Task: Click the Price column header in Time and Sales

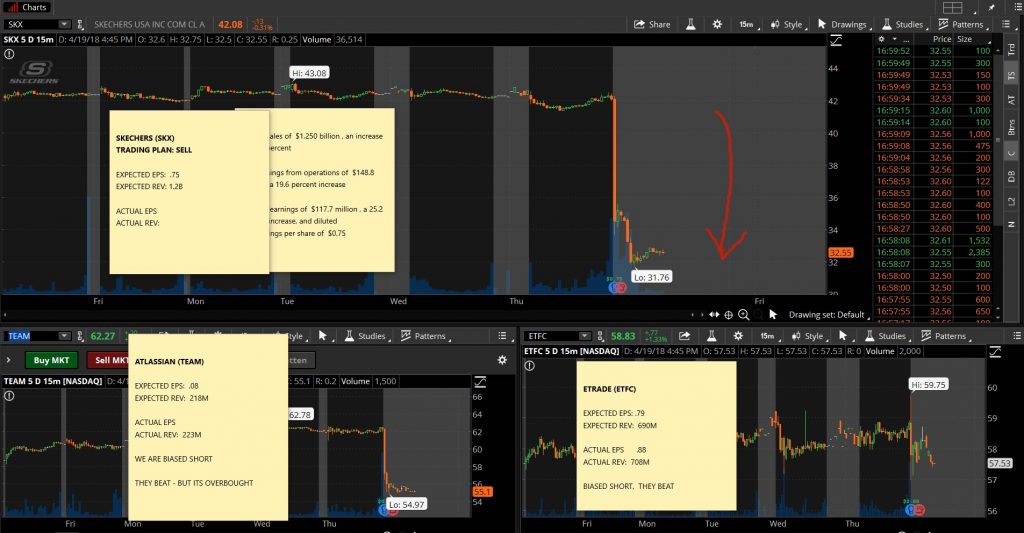Action: pos(942,39)
